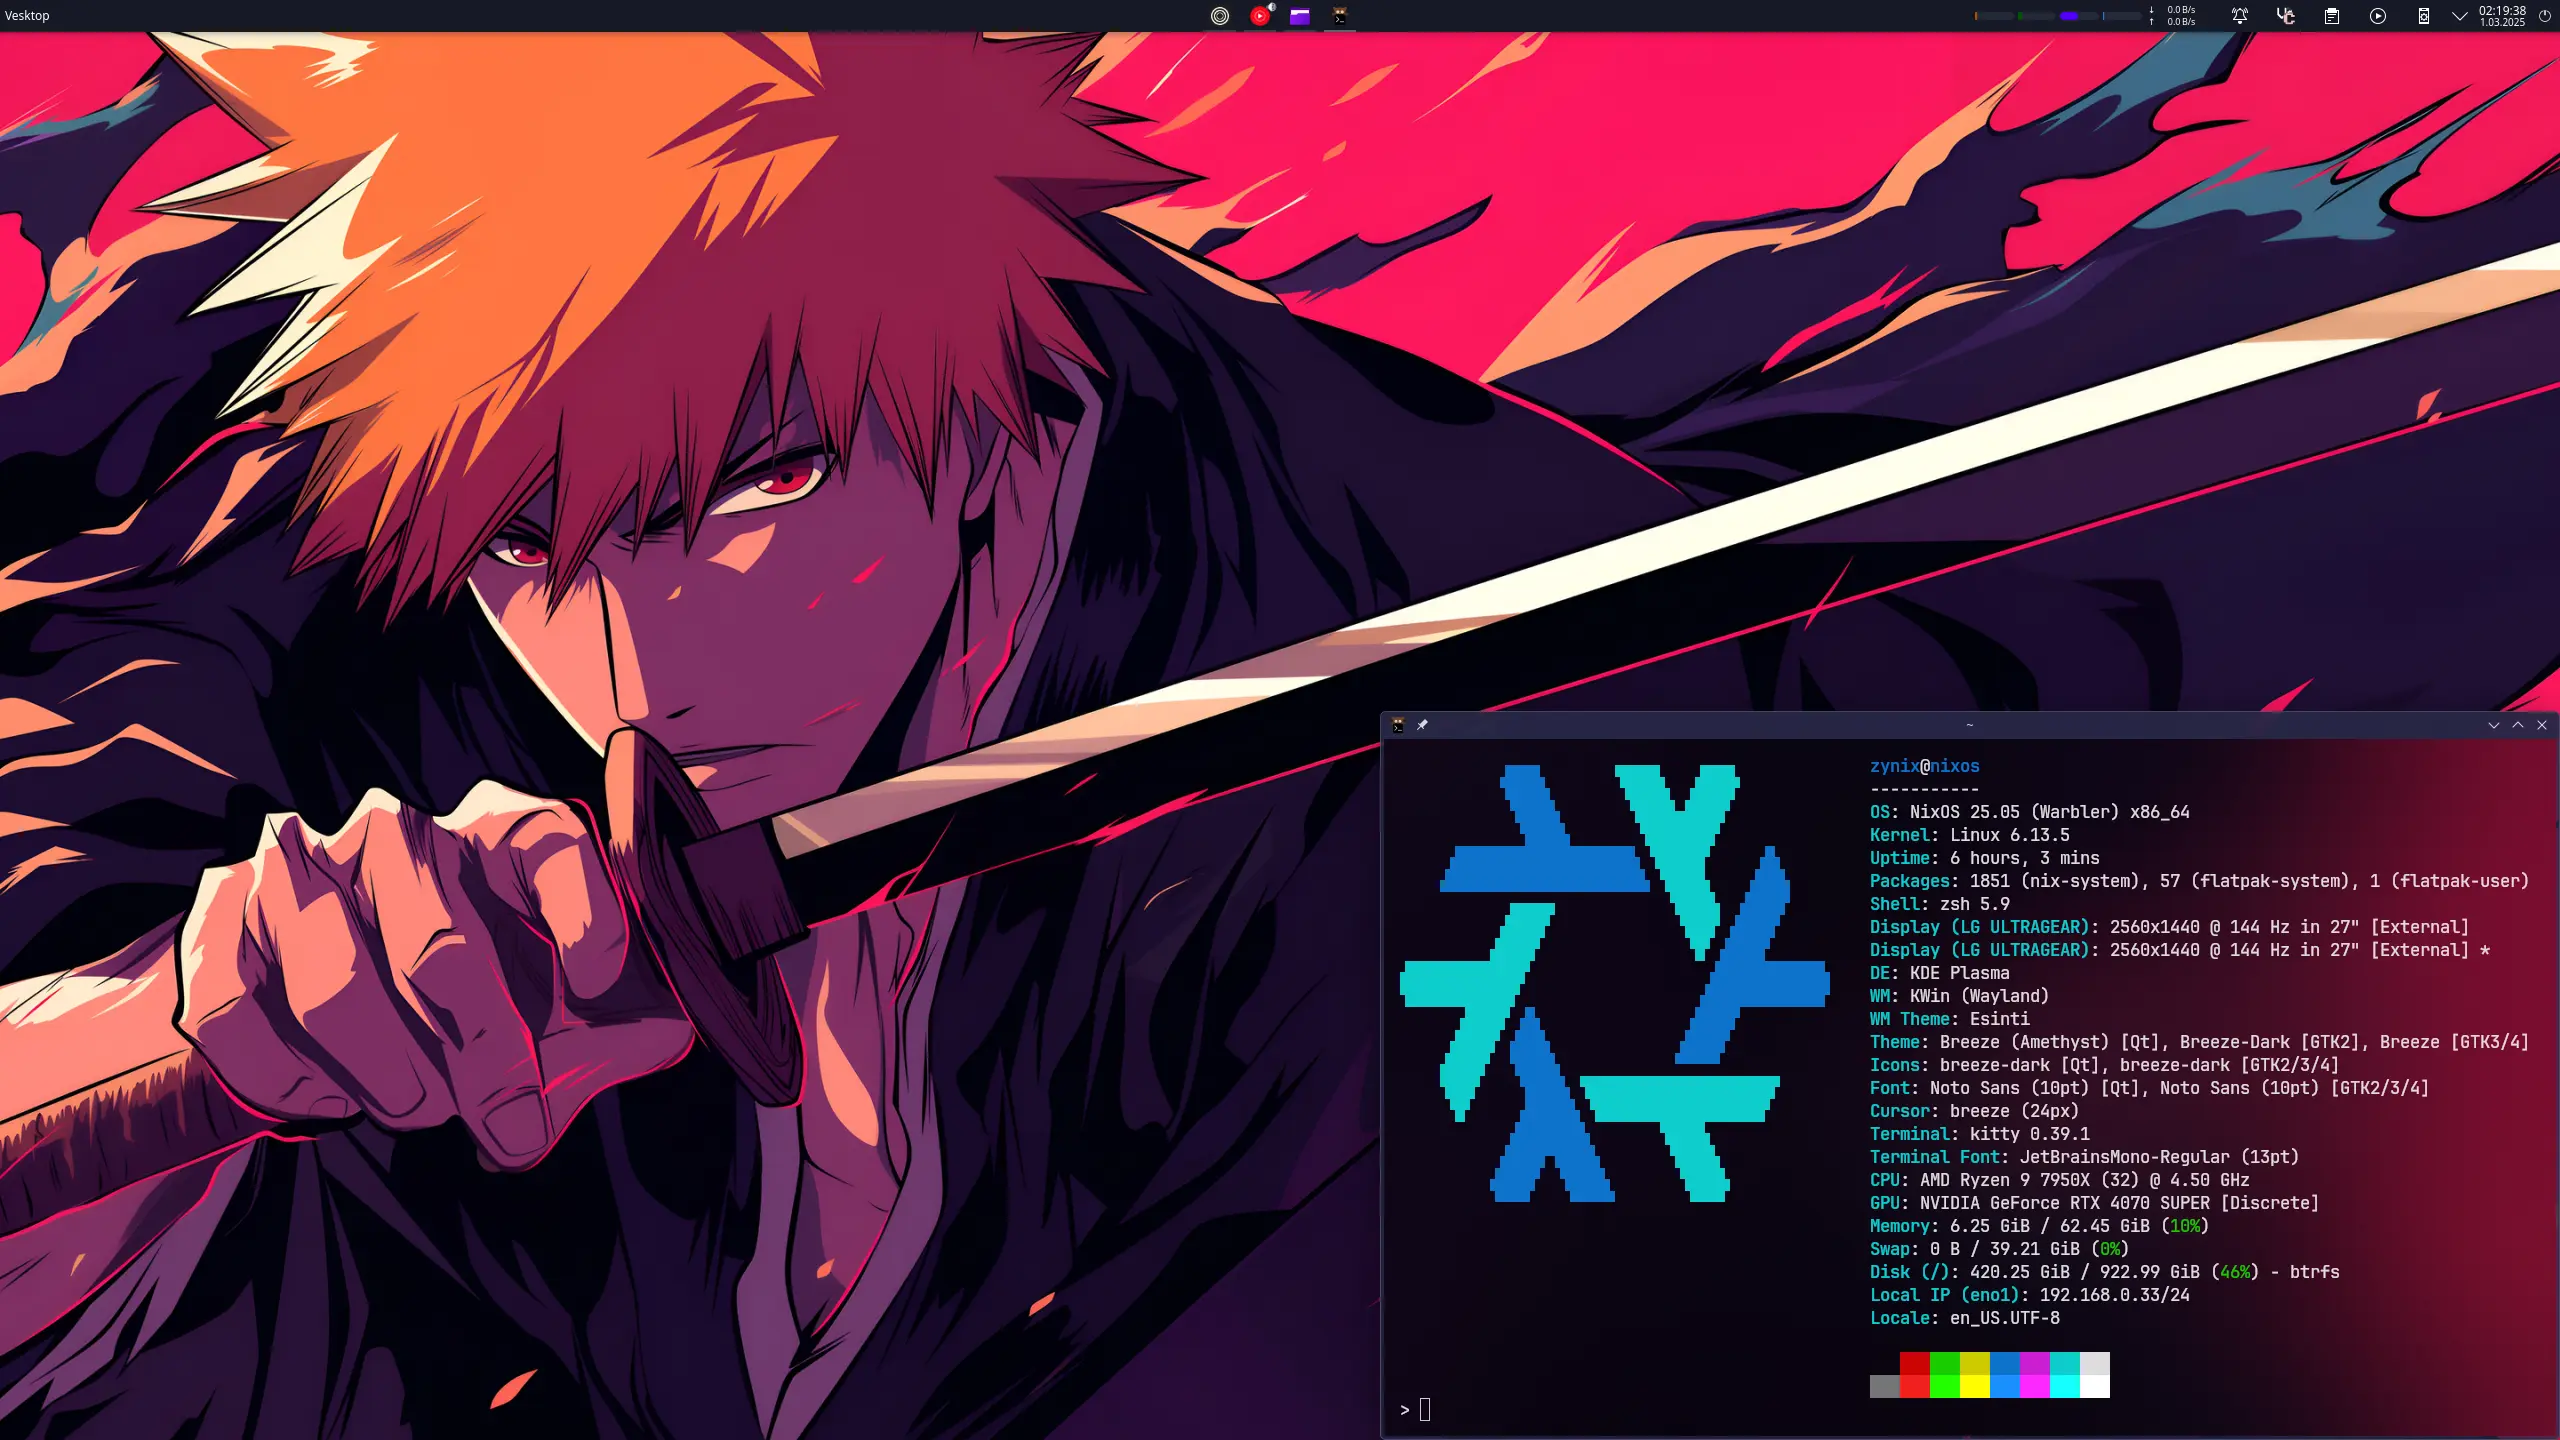
Task: Minimize the kitty terminal window
Action: pyautogui.click(x=2494, y=725)
